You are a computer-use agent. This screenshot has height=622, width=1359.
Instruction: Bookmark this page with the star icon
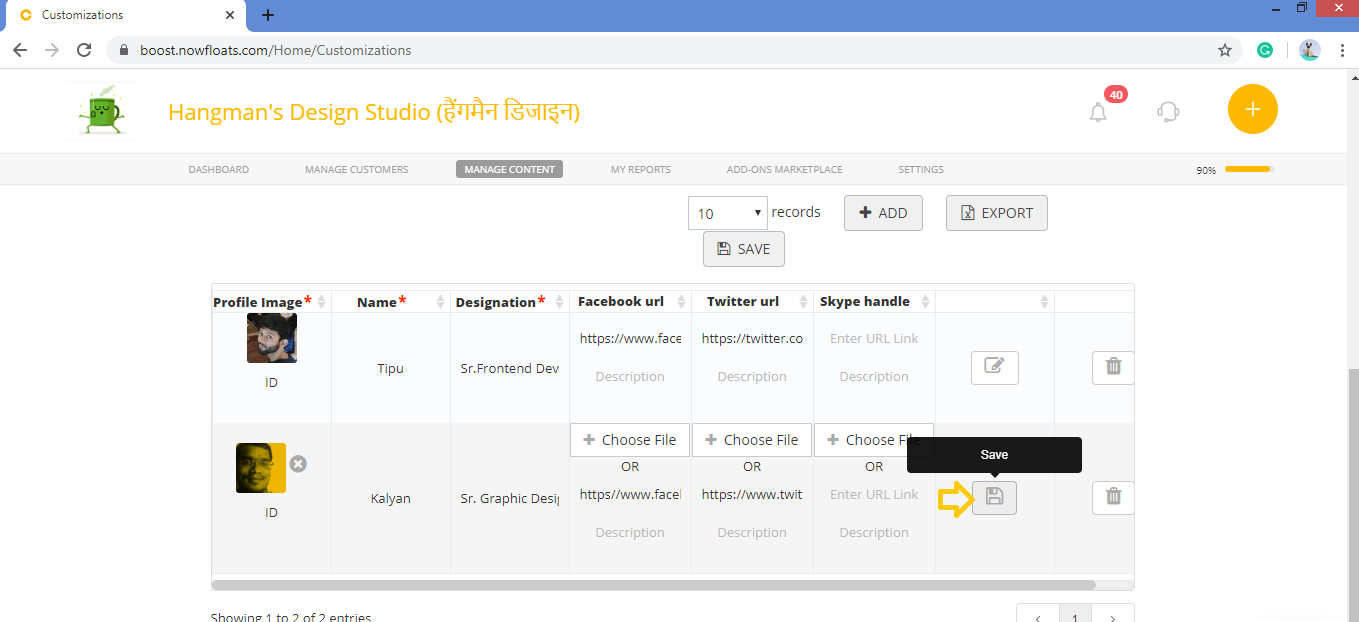1224,50
